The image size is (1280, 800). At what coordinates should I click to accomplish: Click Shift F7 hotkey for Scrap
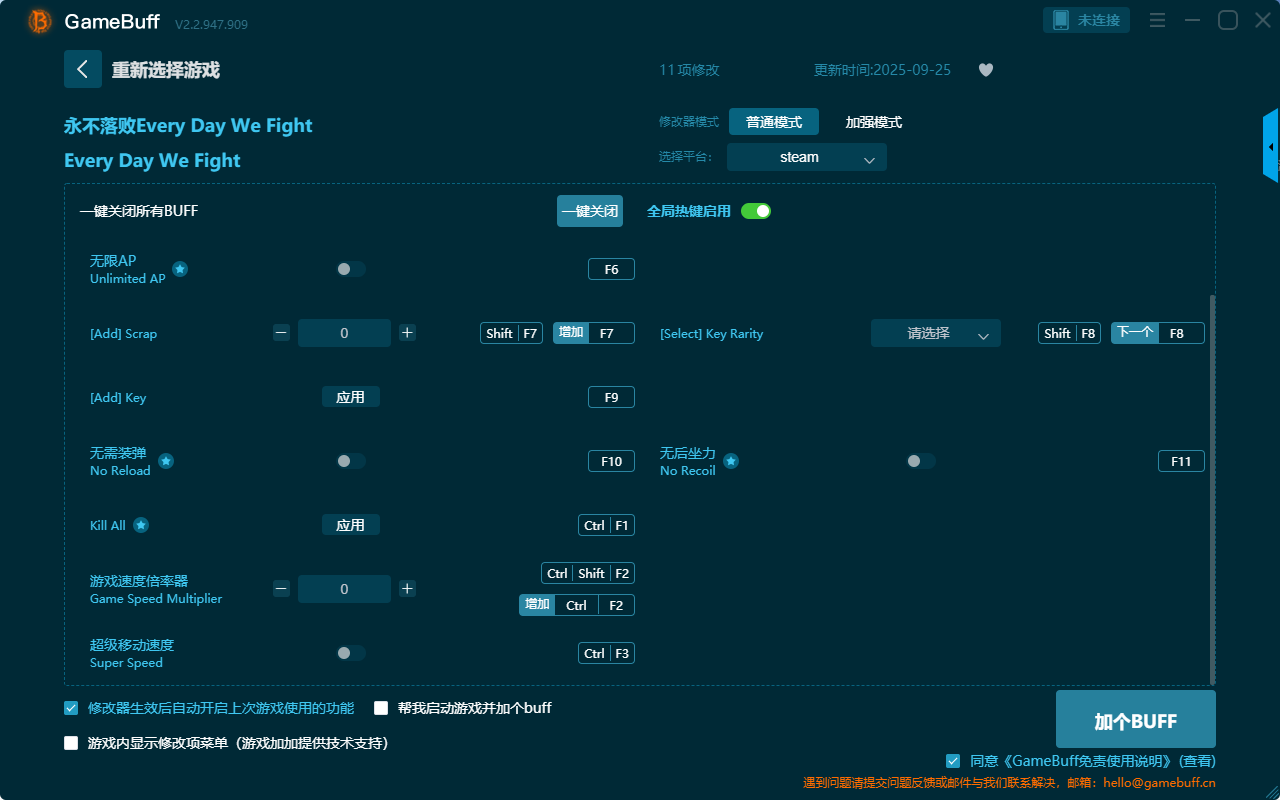pyautogui.click(x=511, y=333)
